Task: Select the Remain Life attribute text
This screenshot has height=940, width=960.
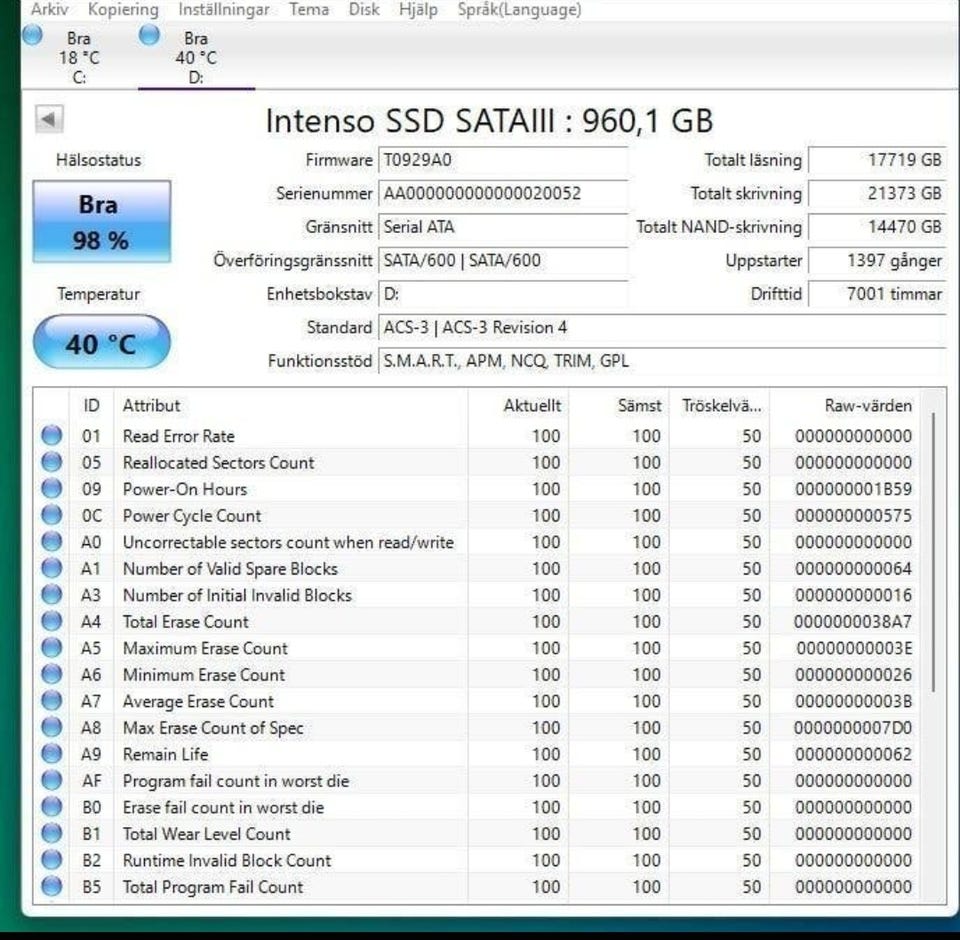Action: point(165,754)
